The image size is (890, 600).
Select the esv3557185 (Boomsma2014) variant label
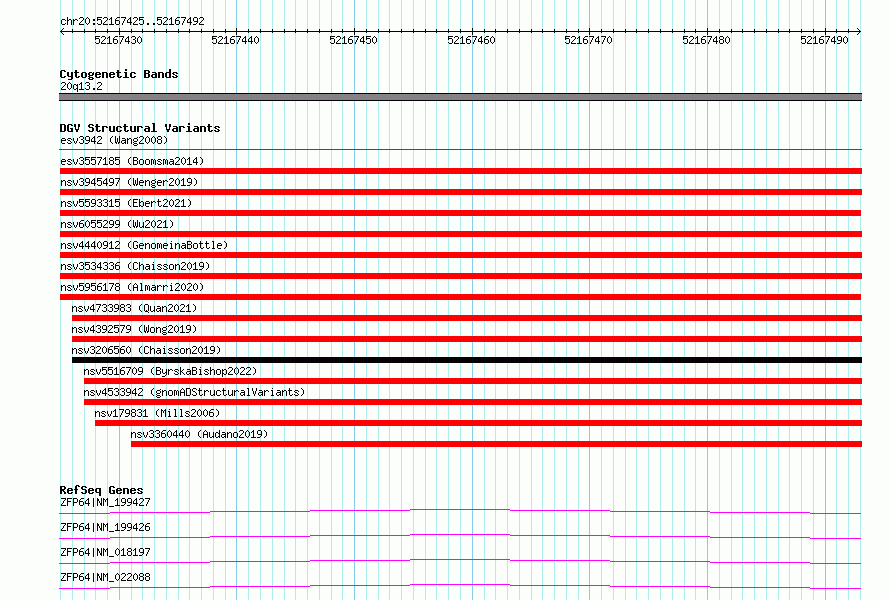click(132, 161)
